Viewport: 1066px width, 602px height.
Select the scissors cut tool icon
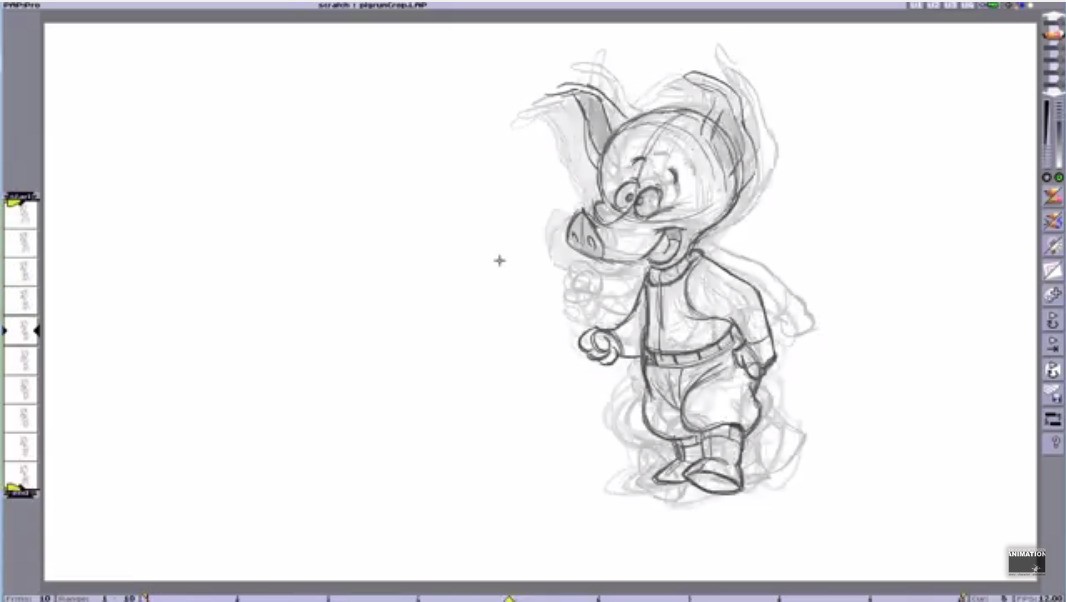pyautogui.click(x=1053, y=247)
